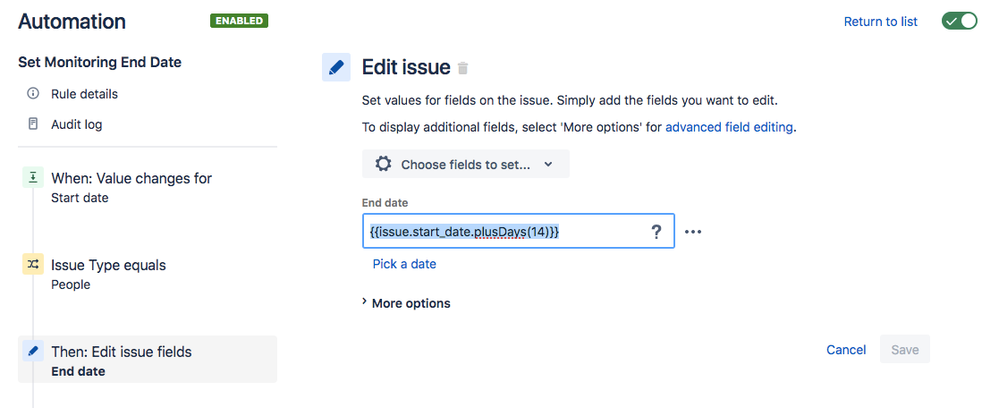The height and width of the screenshot is (408, 999).
Task: Click the info icon next to Rule details
Action: click(32, 94)
